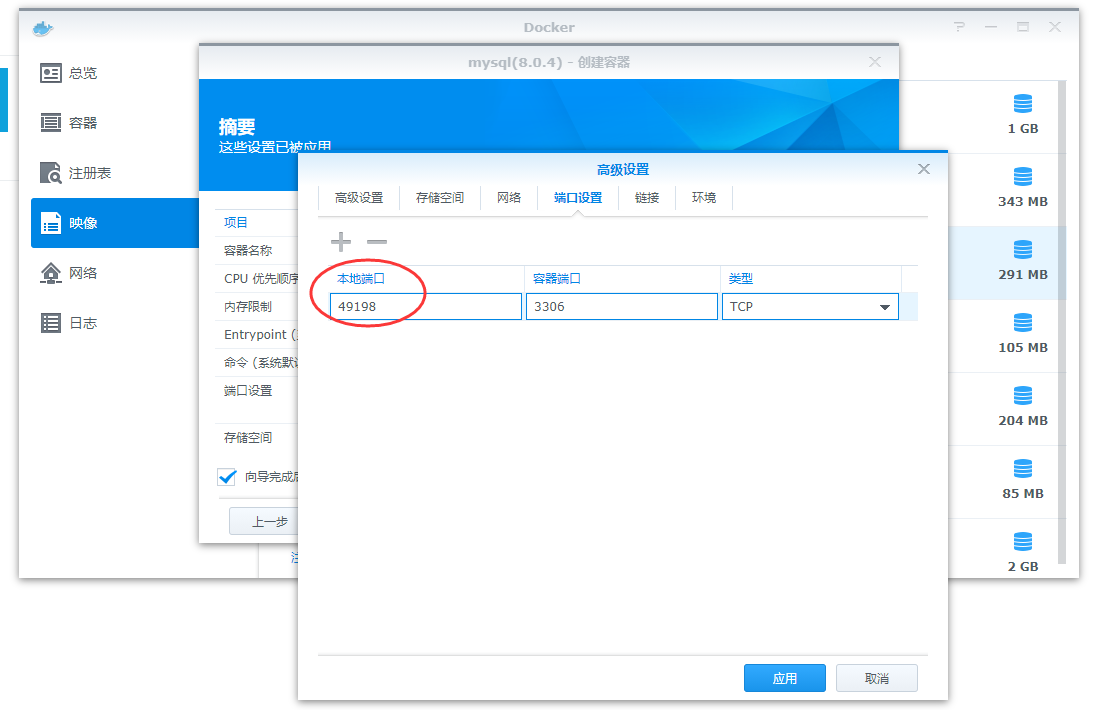Click the container port field 3306

tap(621, 307)
